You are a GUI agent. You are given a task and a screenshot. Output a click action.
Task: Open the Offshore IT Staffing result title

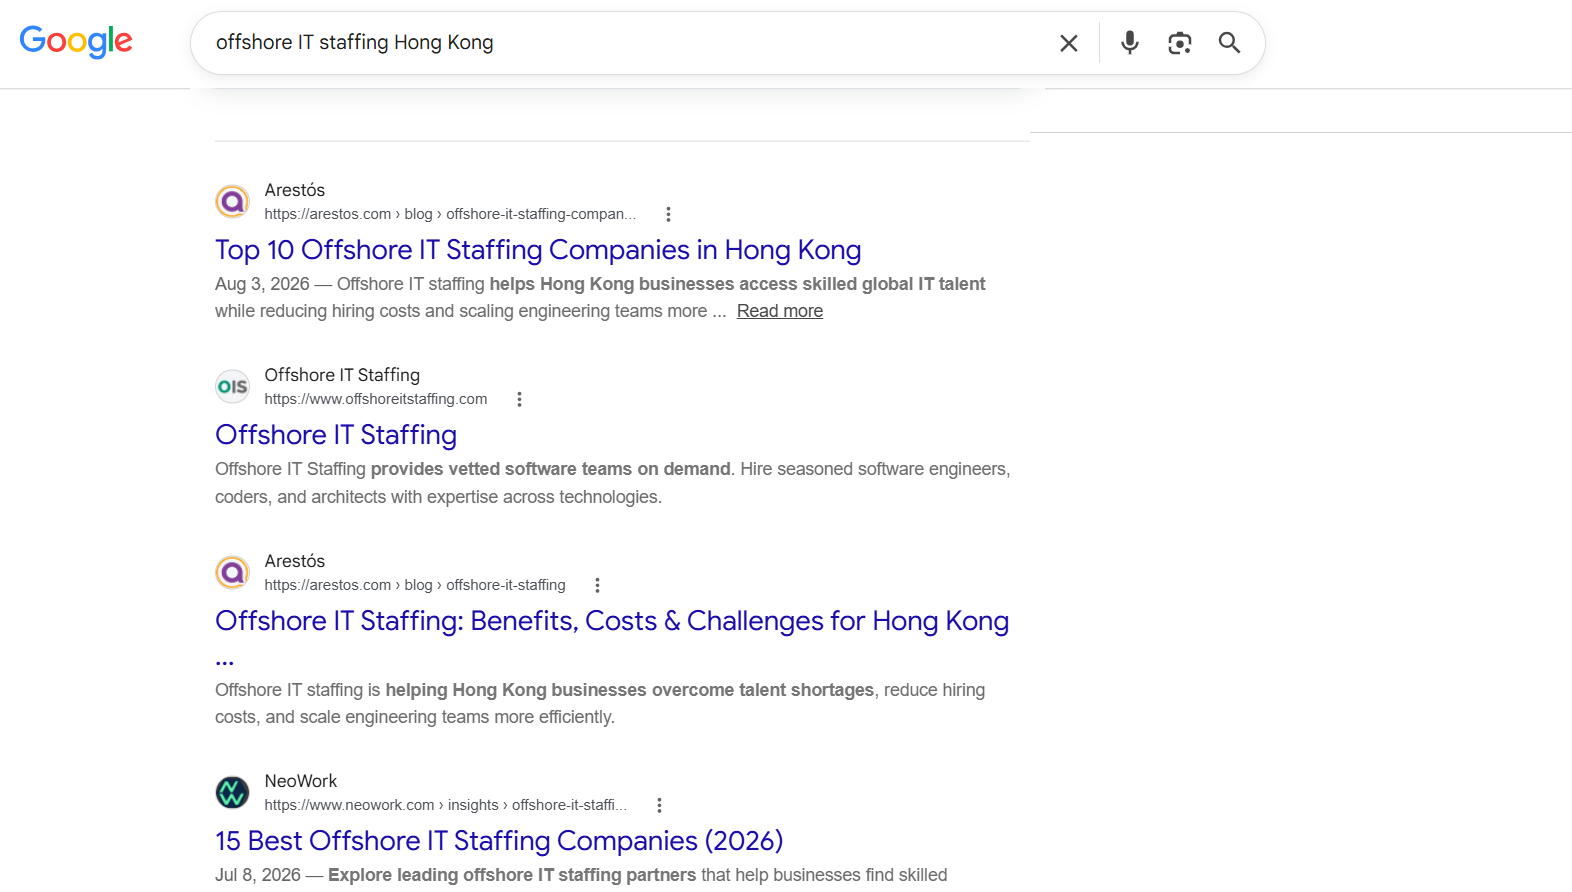336,435
